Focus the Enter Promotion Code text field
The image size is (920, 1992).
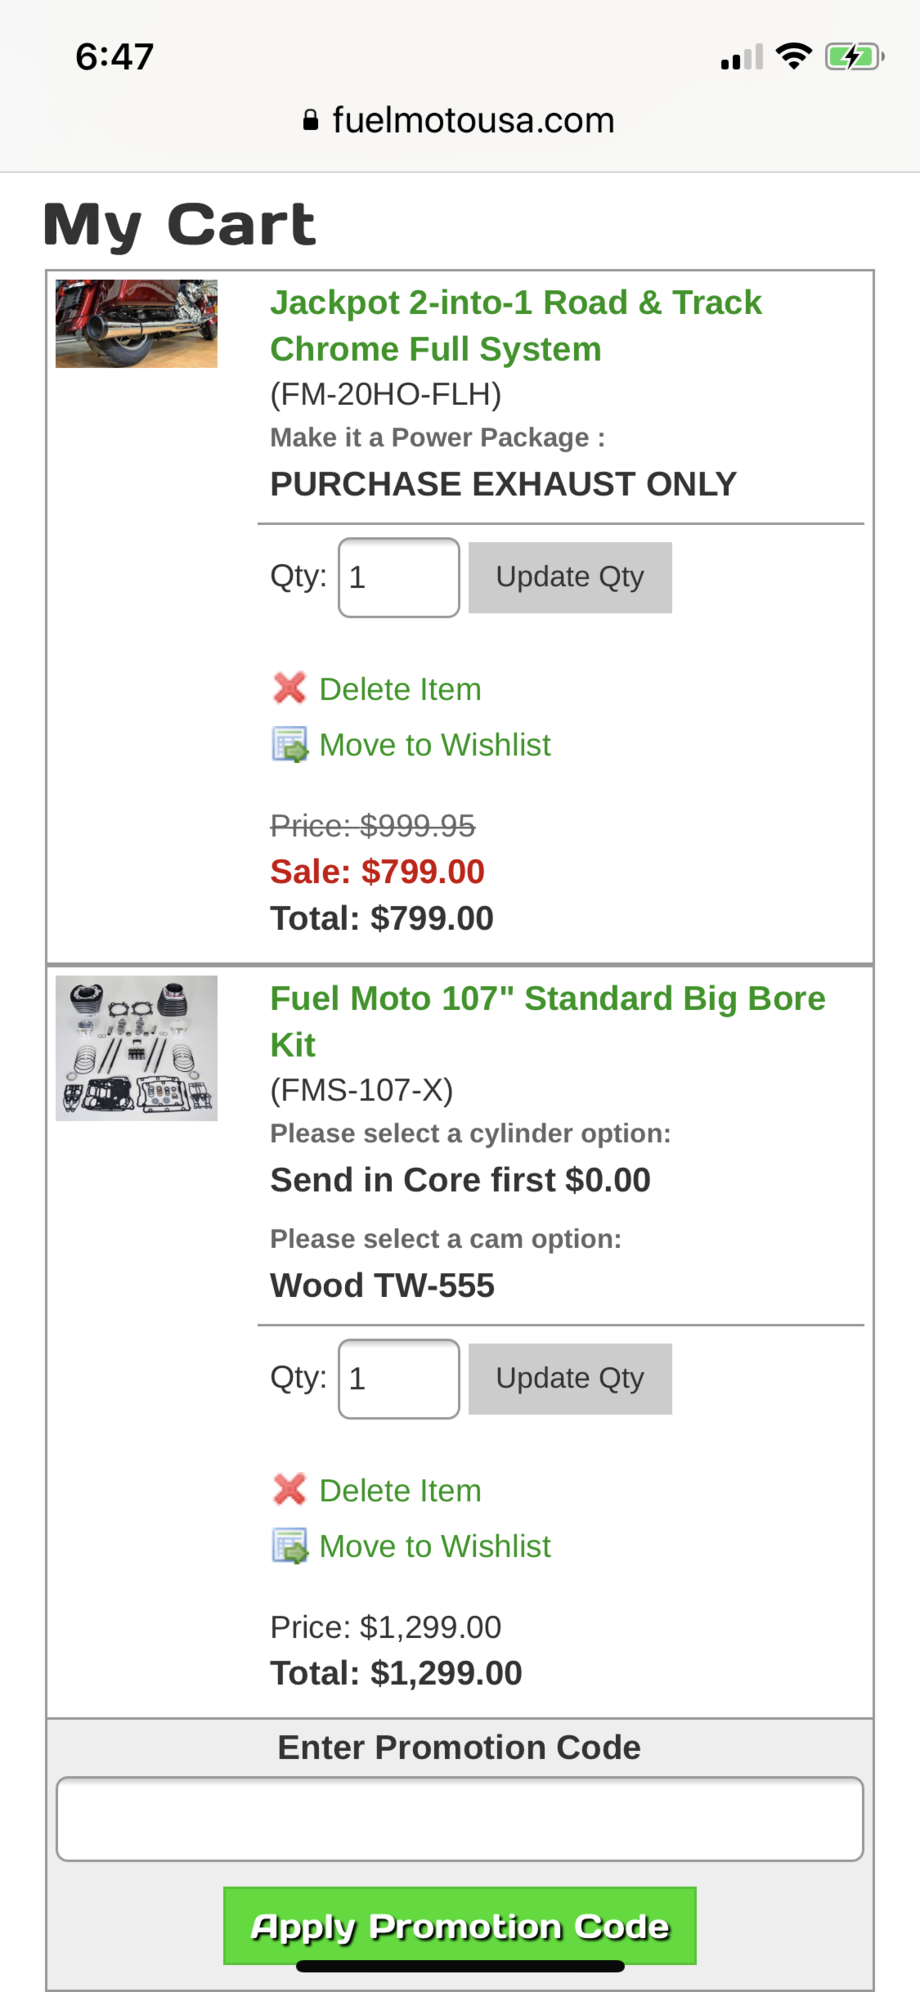coord(460,1819)
